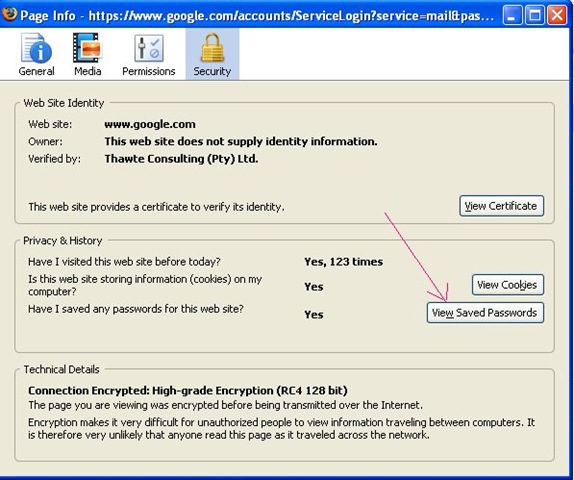Open the Permissions tab
The width and height of the screenshot is (574, 480).
click(148, 54)
